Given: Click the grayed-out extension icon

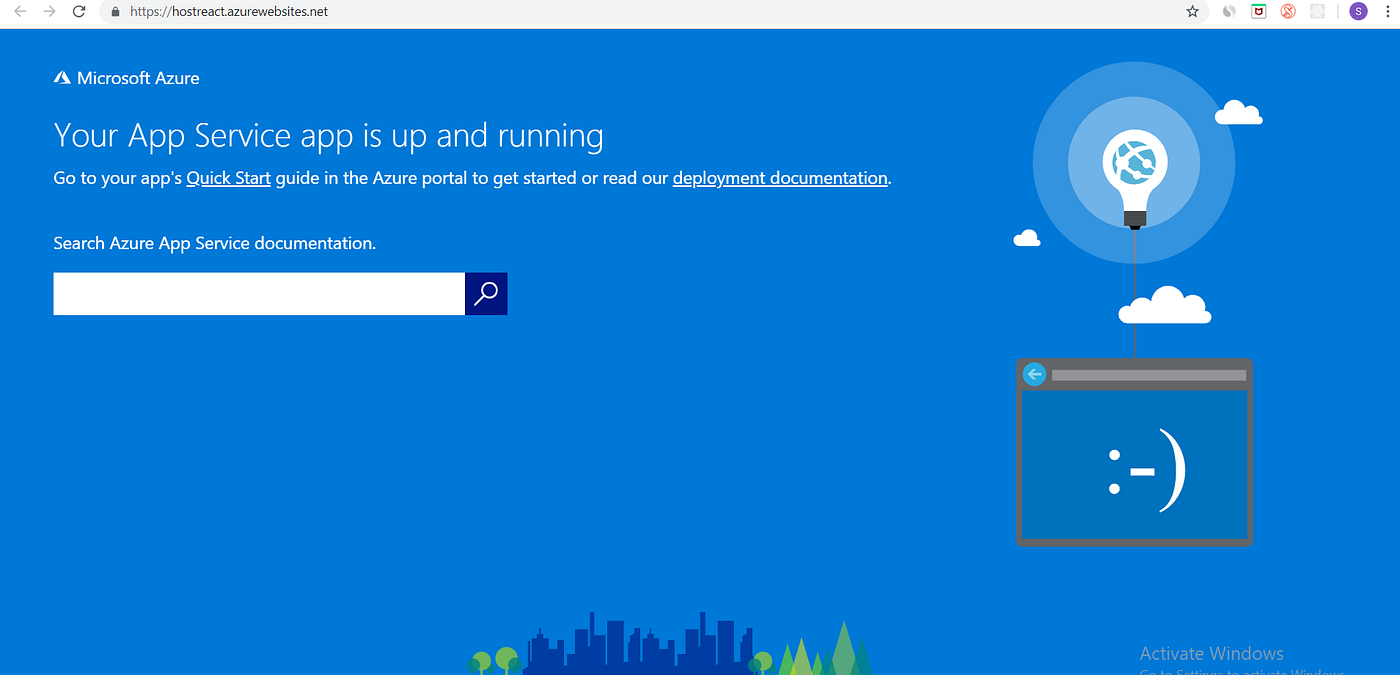Looking at the screenshot, I should (x=1317, y=11).
